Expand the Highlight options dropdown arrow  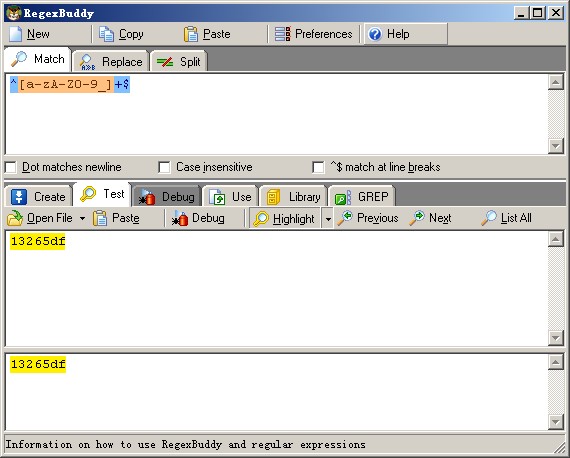pos(328,218)
